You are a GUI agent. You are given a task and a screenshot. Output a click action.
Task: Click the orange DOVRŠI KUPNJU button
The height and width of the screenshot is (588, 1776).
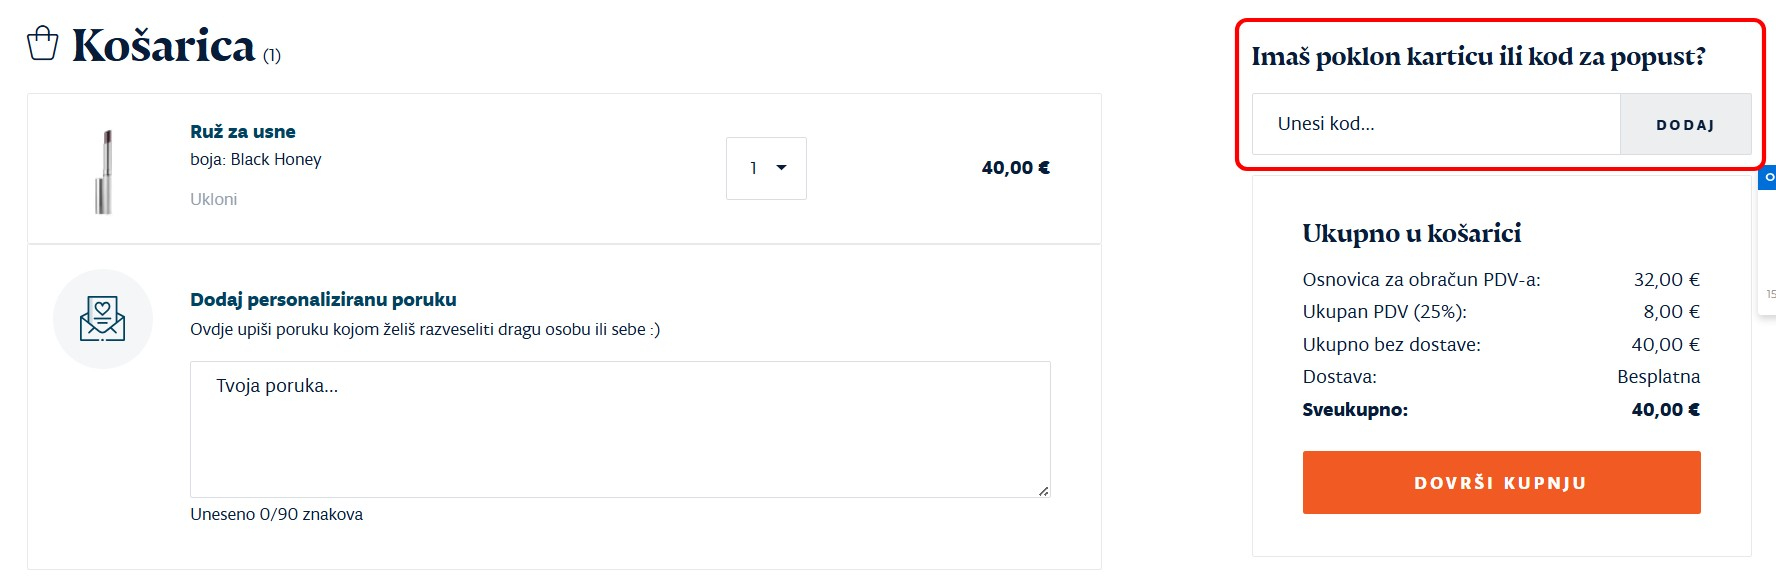click(1501, 483)
